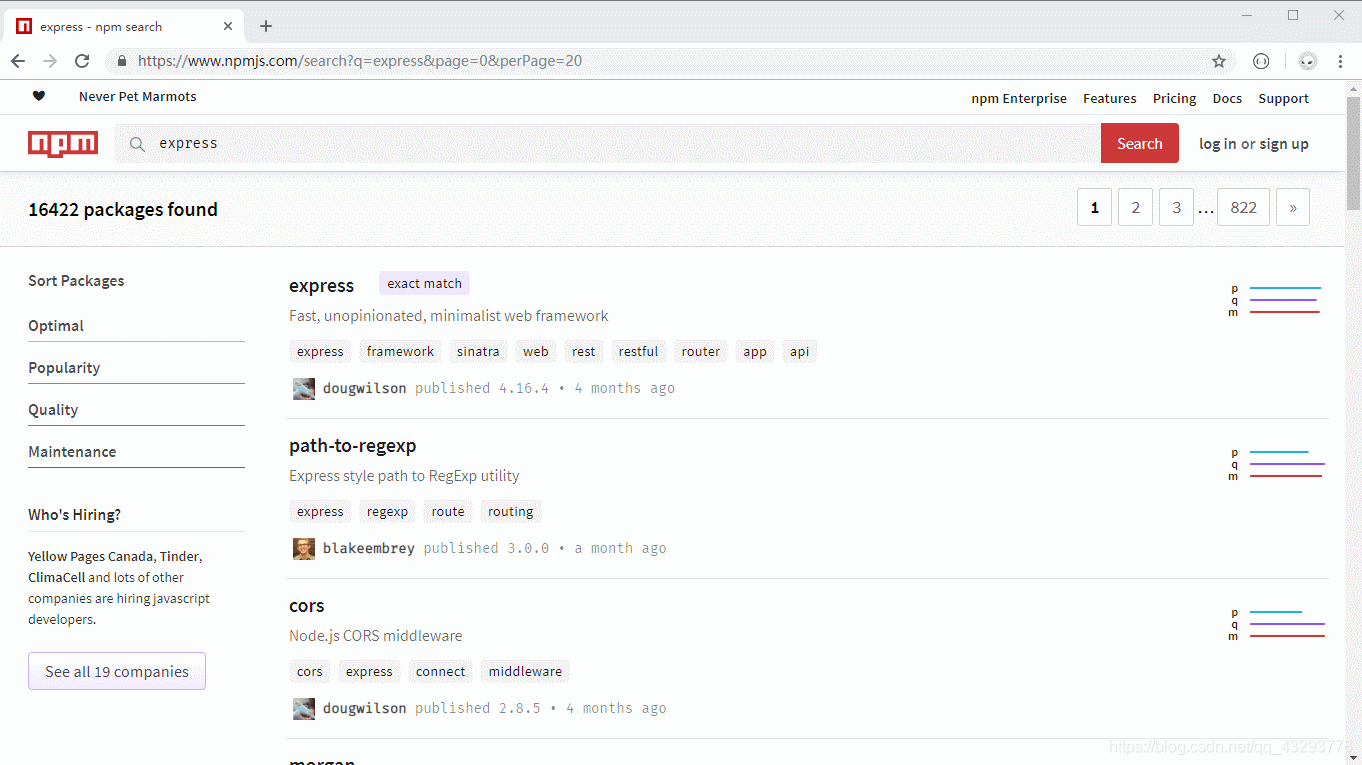Select the express - npm search tab
1362x765 pixels.
[125, 27]
